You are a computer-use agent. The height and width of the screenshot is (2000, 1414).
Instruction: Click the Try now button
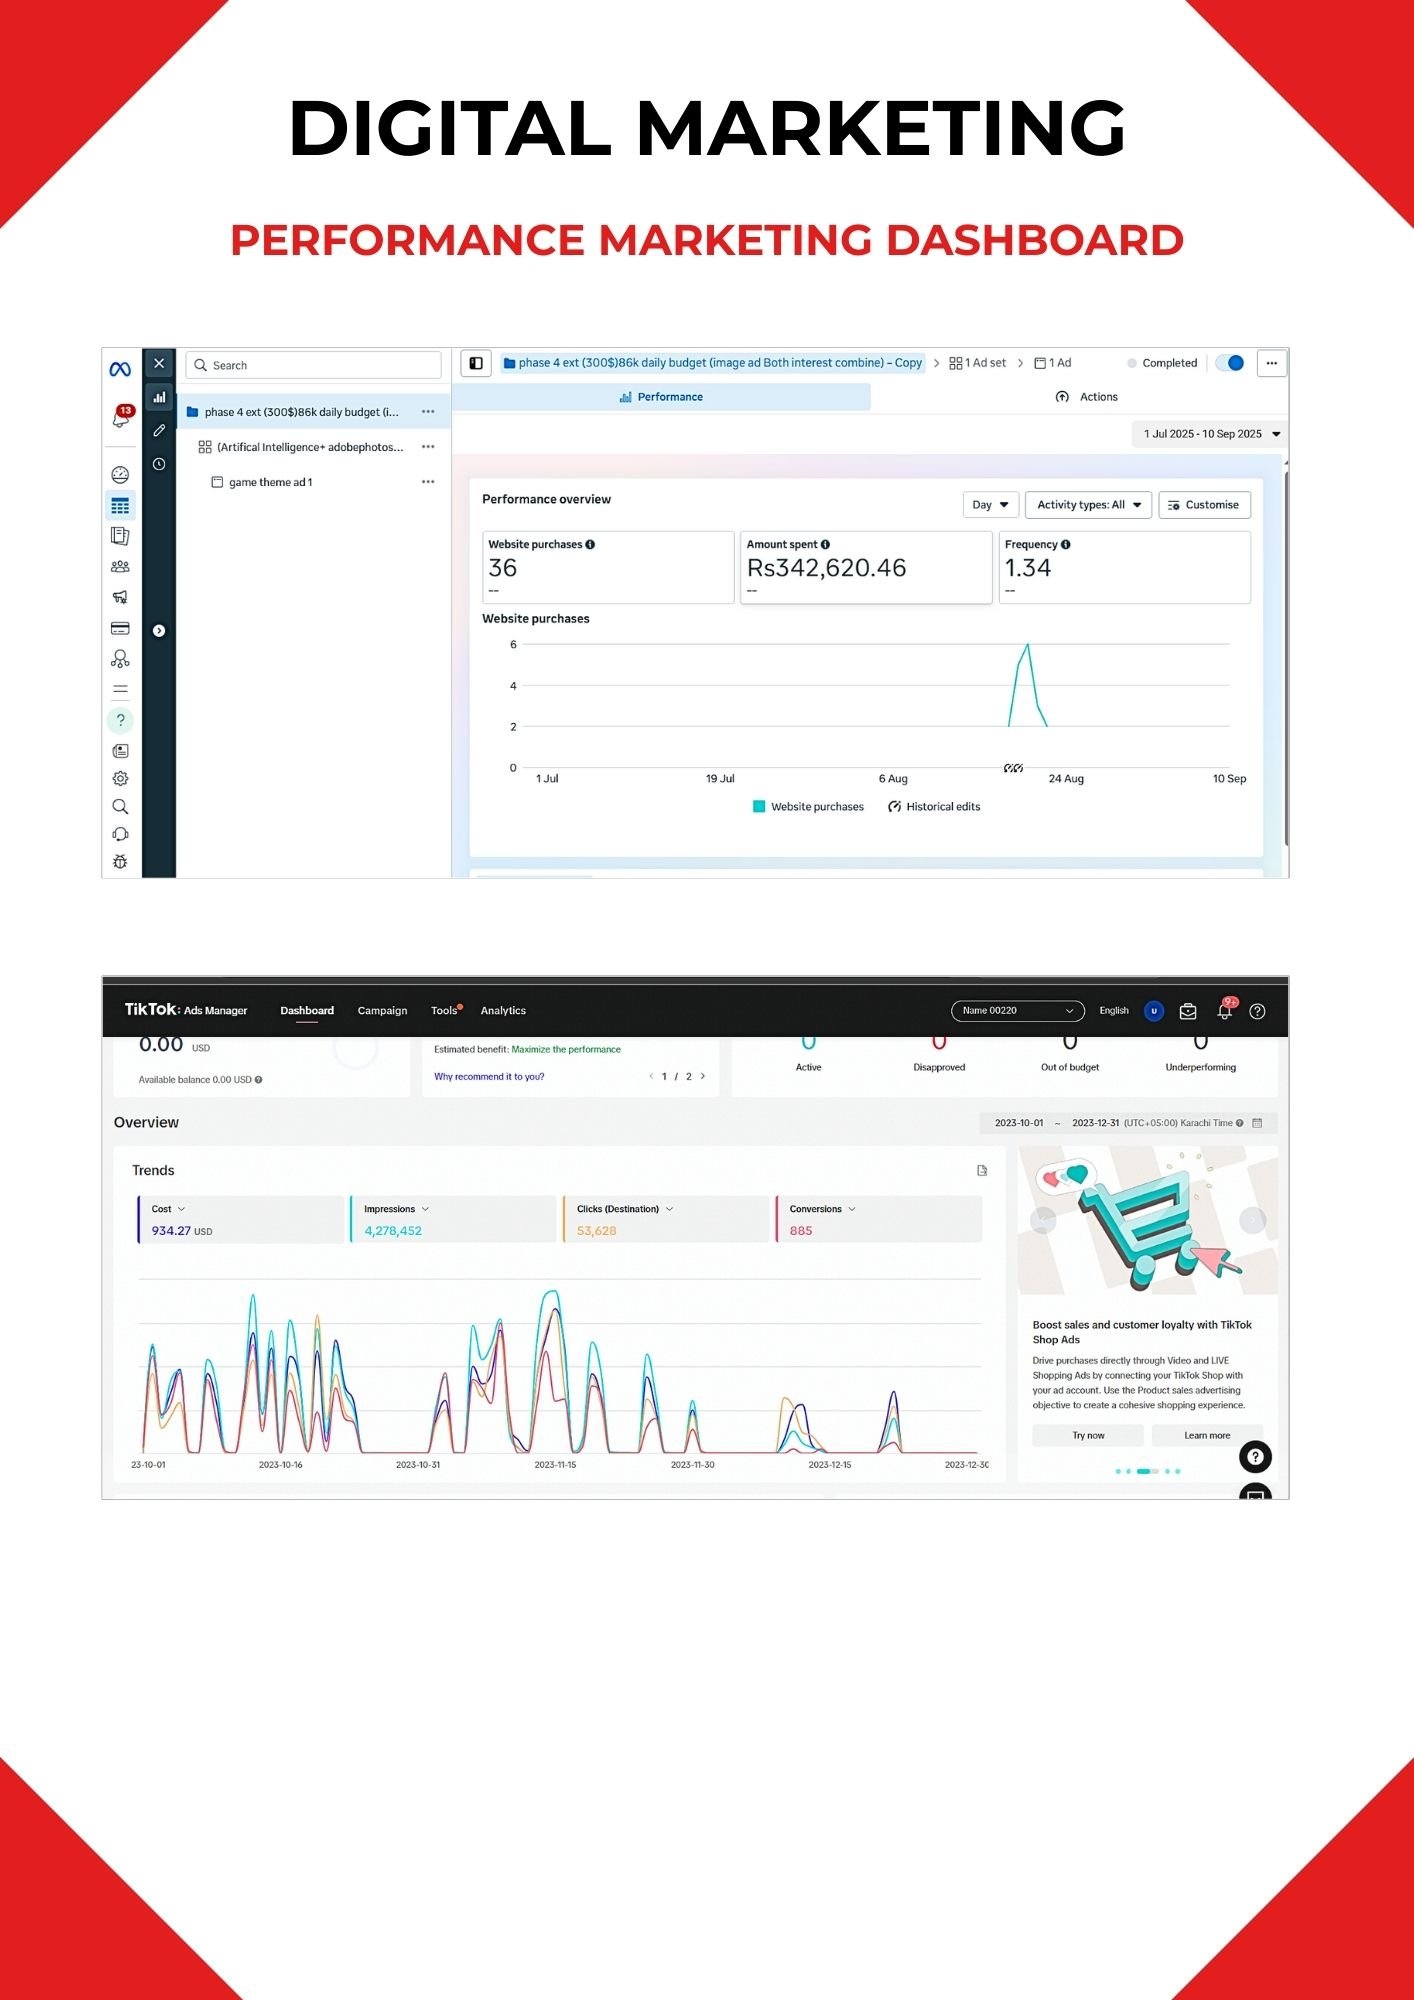click(1088, 1435)
